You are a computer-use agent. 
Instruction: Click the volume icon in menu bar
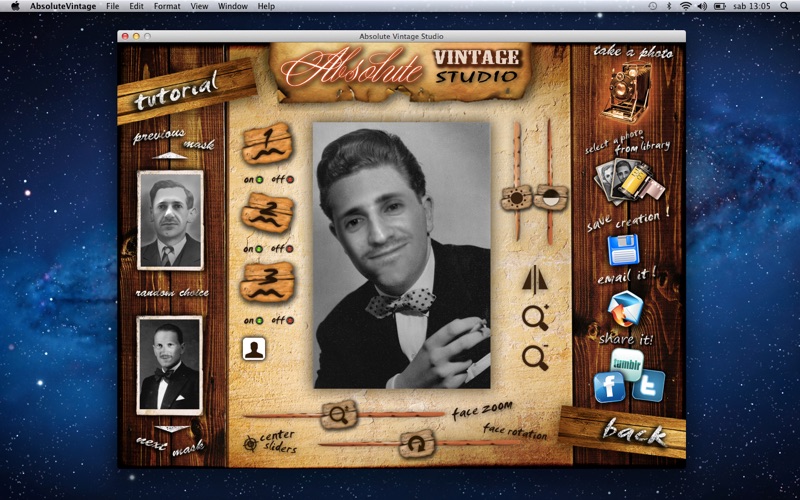(702, 6)
